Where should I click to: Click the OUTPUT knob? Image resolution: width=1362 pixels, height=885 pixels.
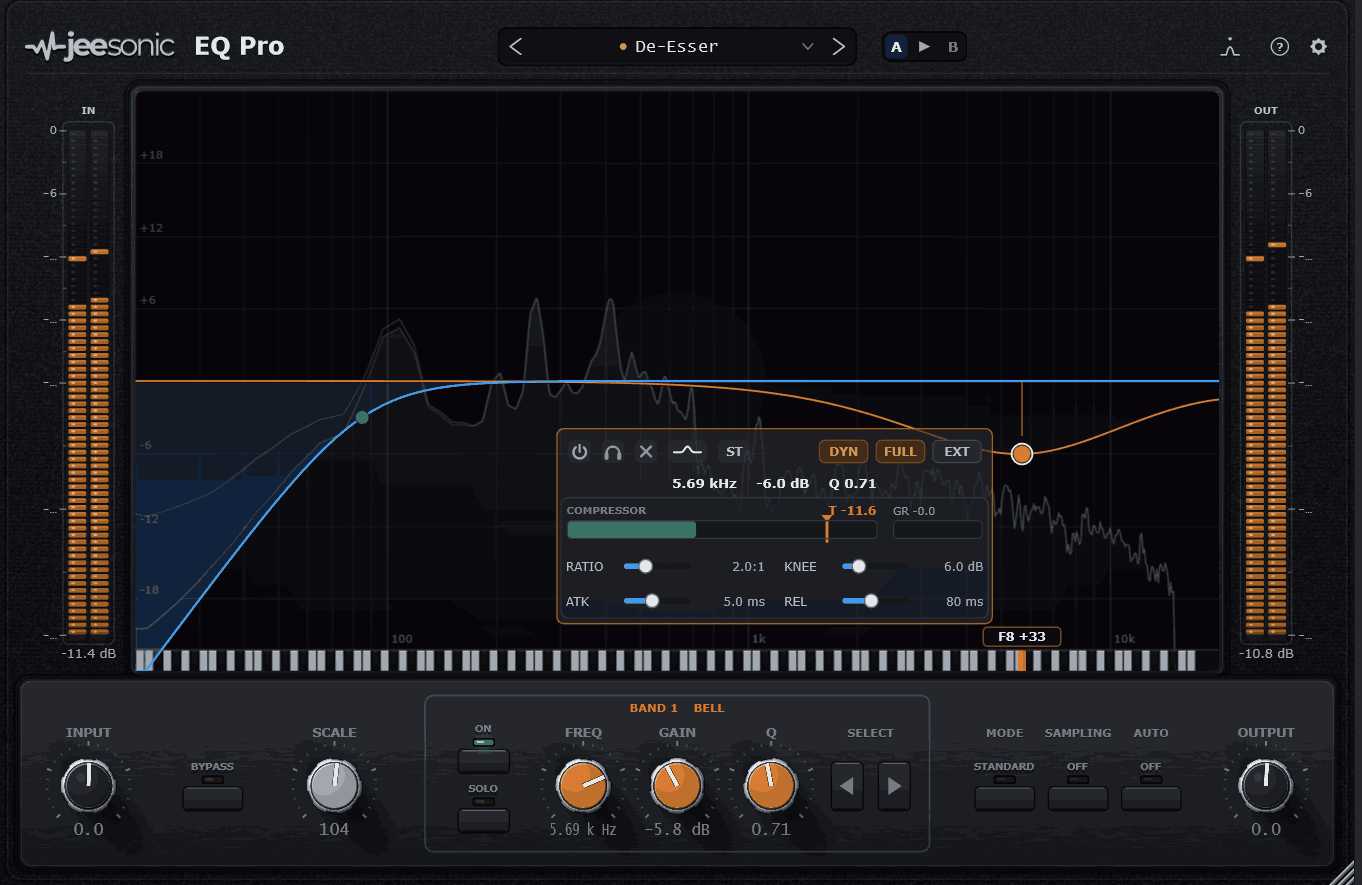pyautogui.click(x=1265, y=785)
